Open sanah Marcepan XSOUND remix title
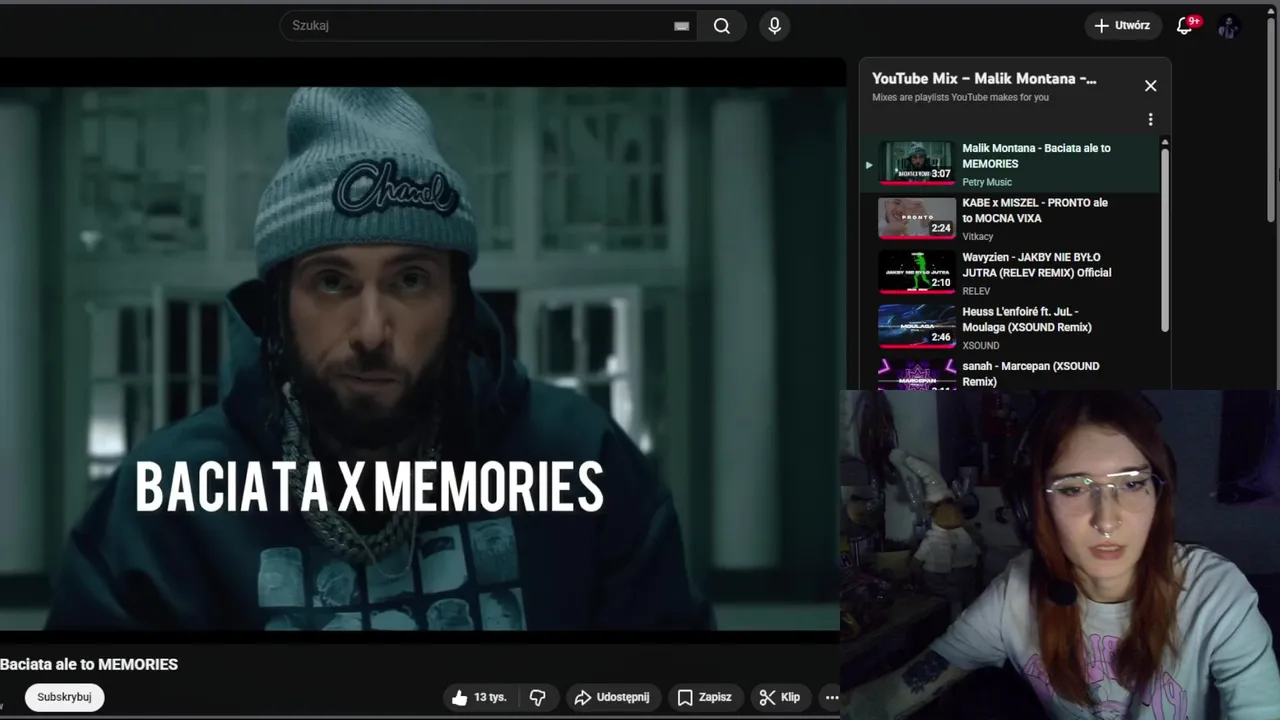Viewport: 1280px width, 720px height. click(1030, 374)
